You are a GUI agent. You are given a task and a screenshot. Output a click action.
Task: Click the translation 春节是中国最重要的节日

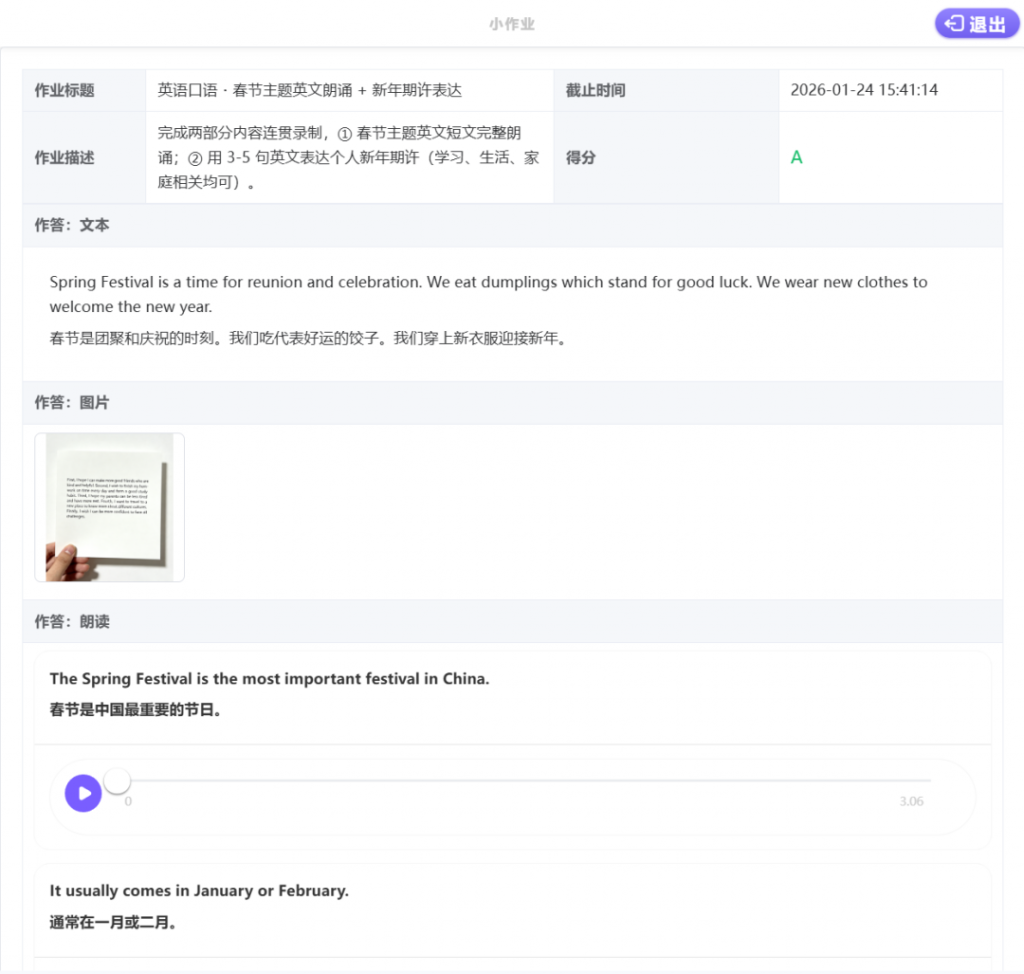135,710
